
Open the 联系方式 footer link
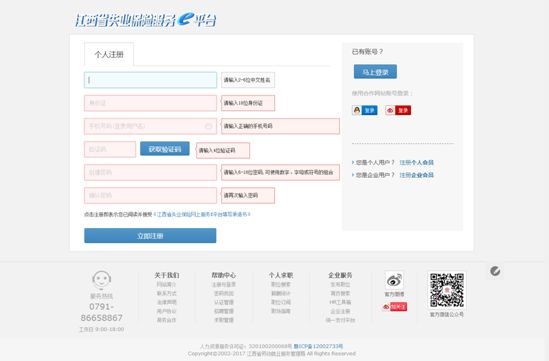pyautogui.click(x=167, y=293)
